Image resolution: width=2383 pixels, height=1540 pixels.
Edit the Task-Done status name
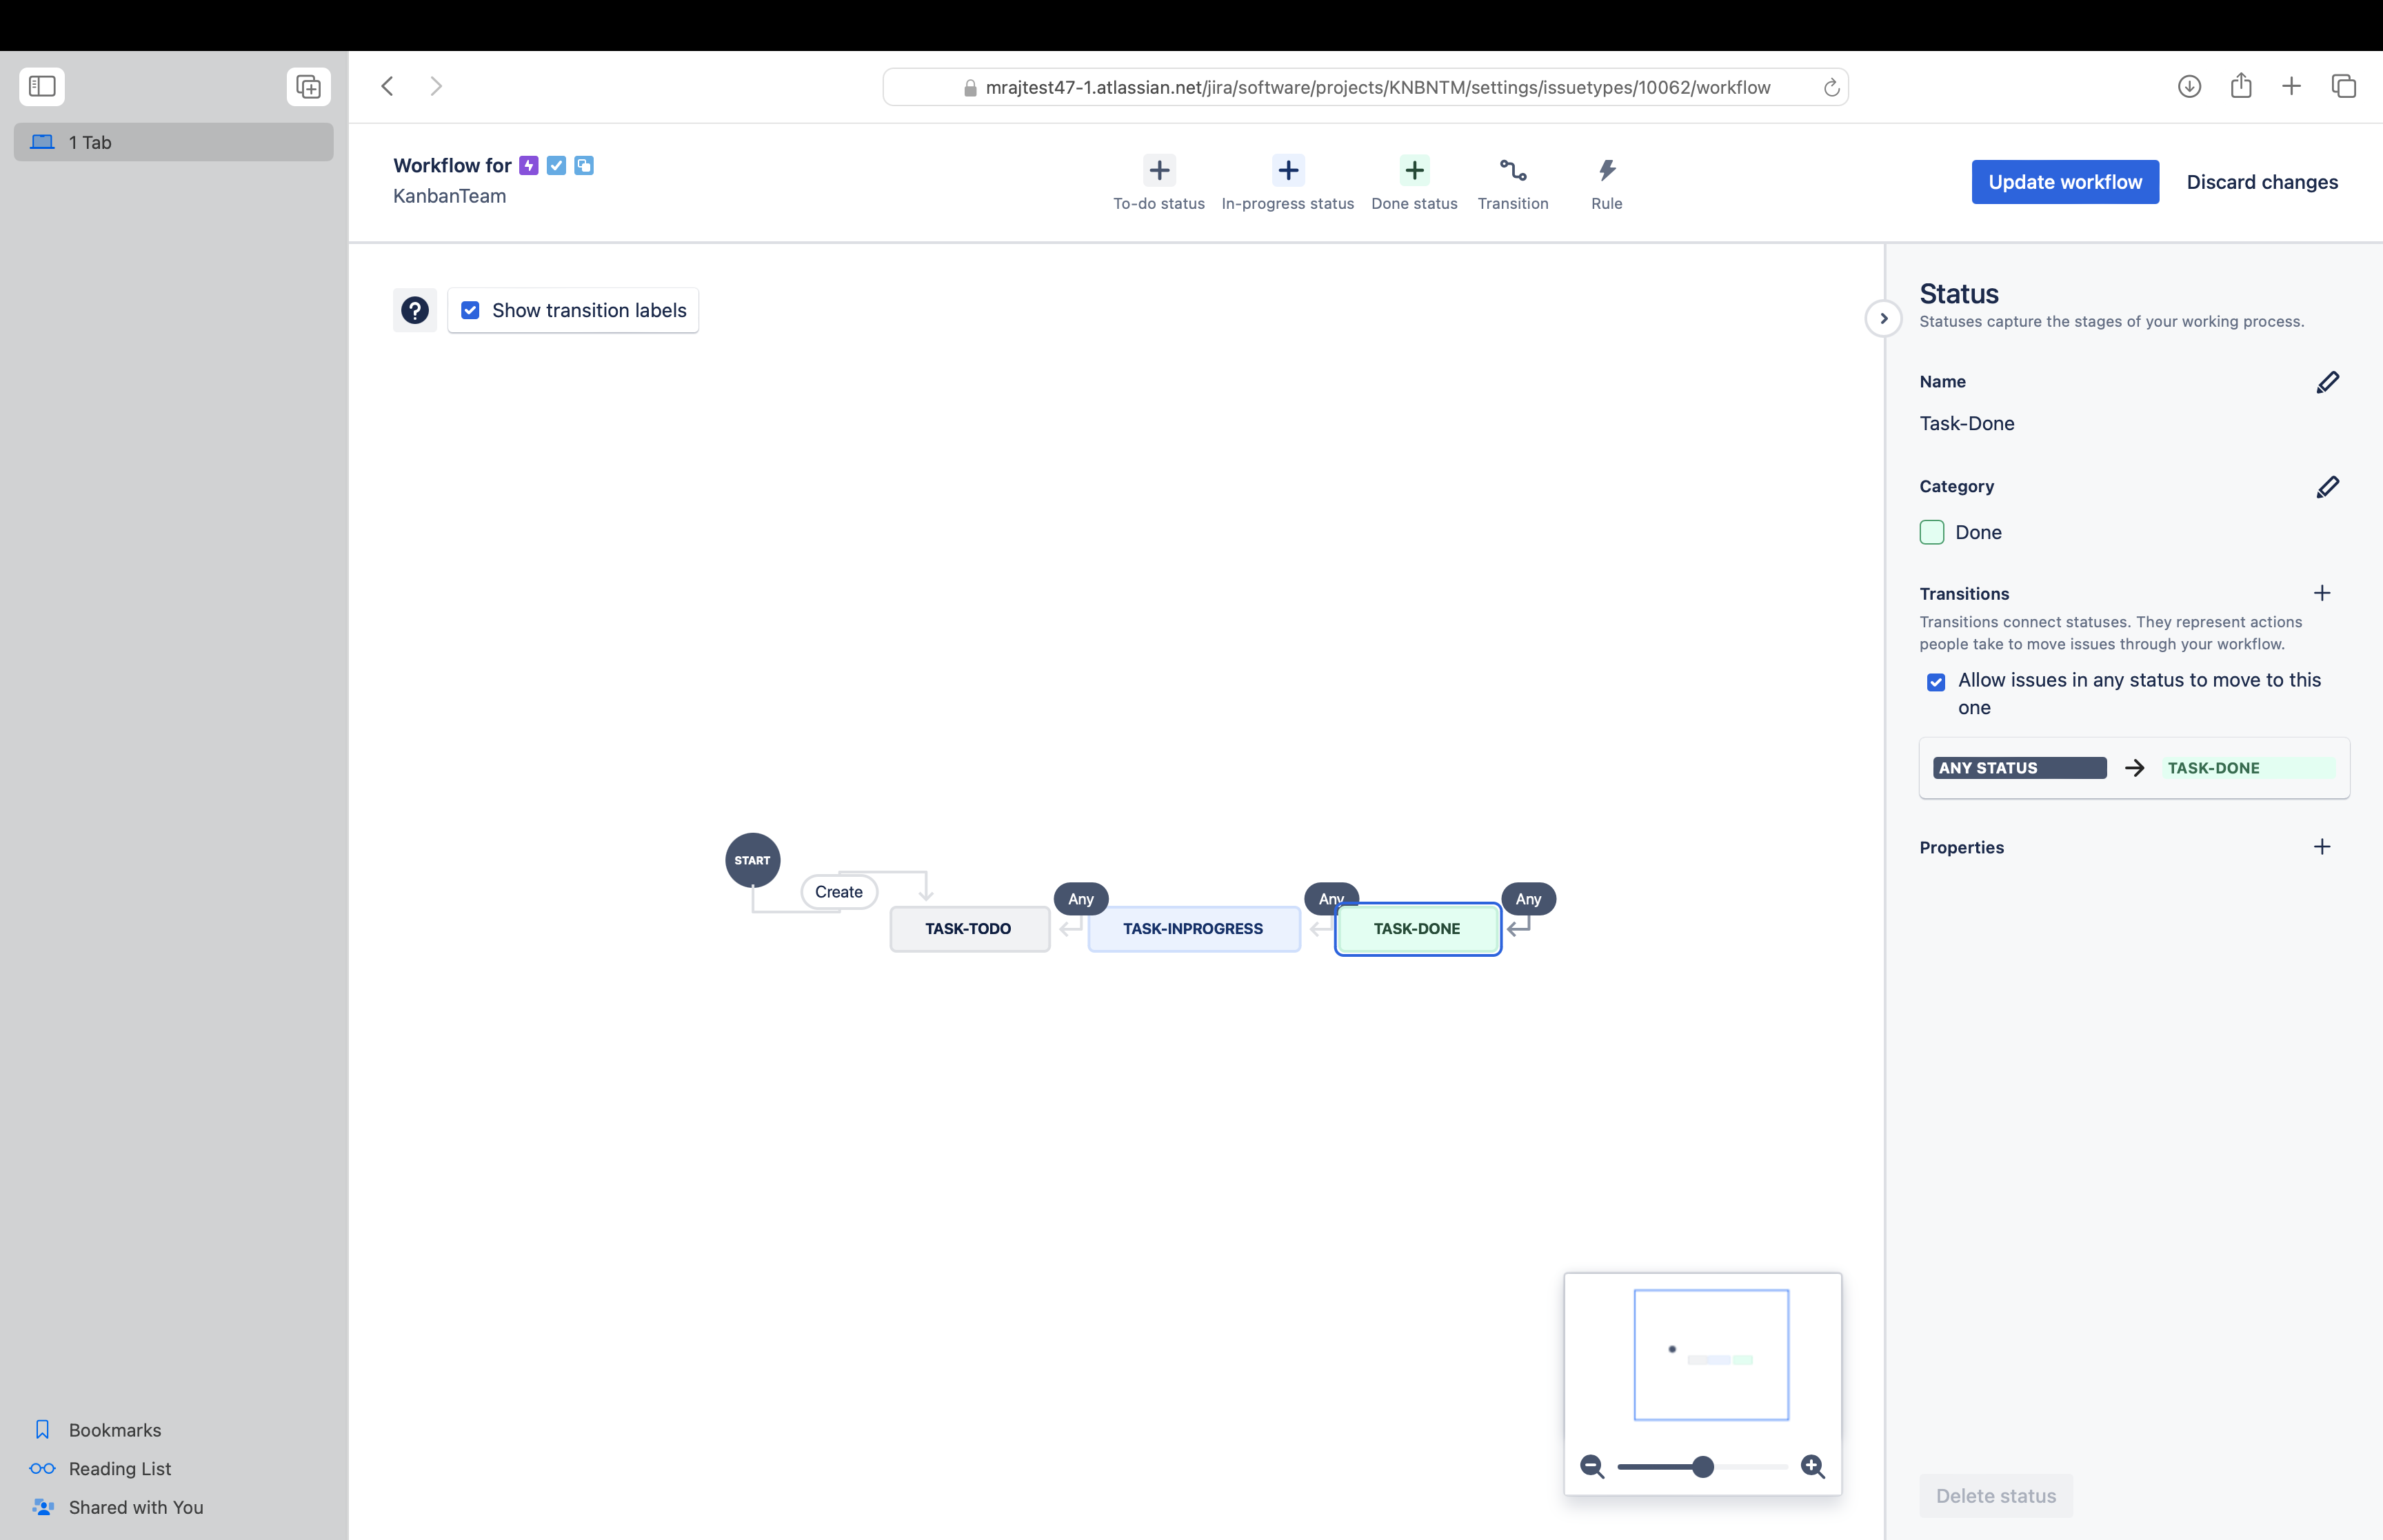[2328, 381]
